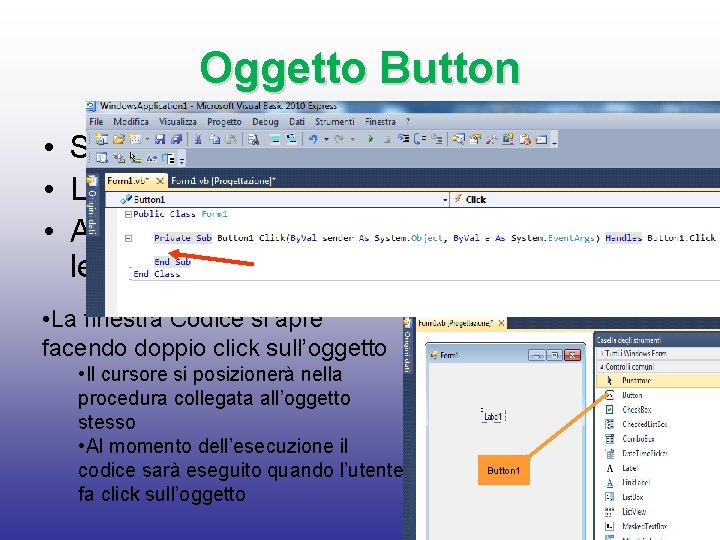Screen dimensions: 720x540
Task: Collapse the Public Class Form1 block
Action: point(129,214)
